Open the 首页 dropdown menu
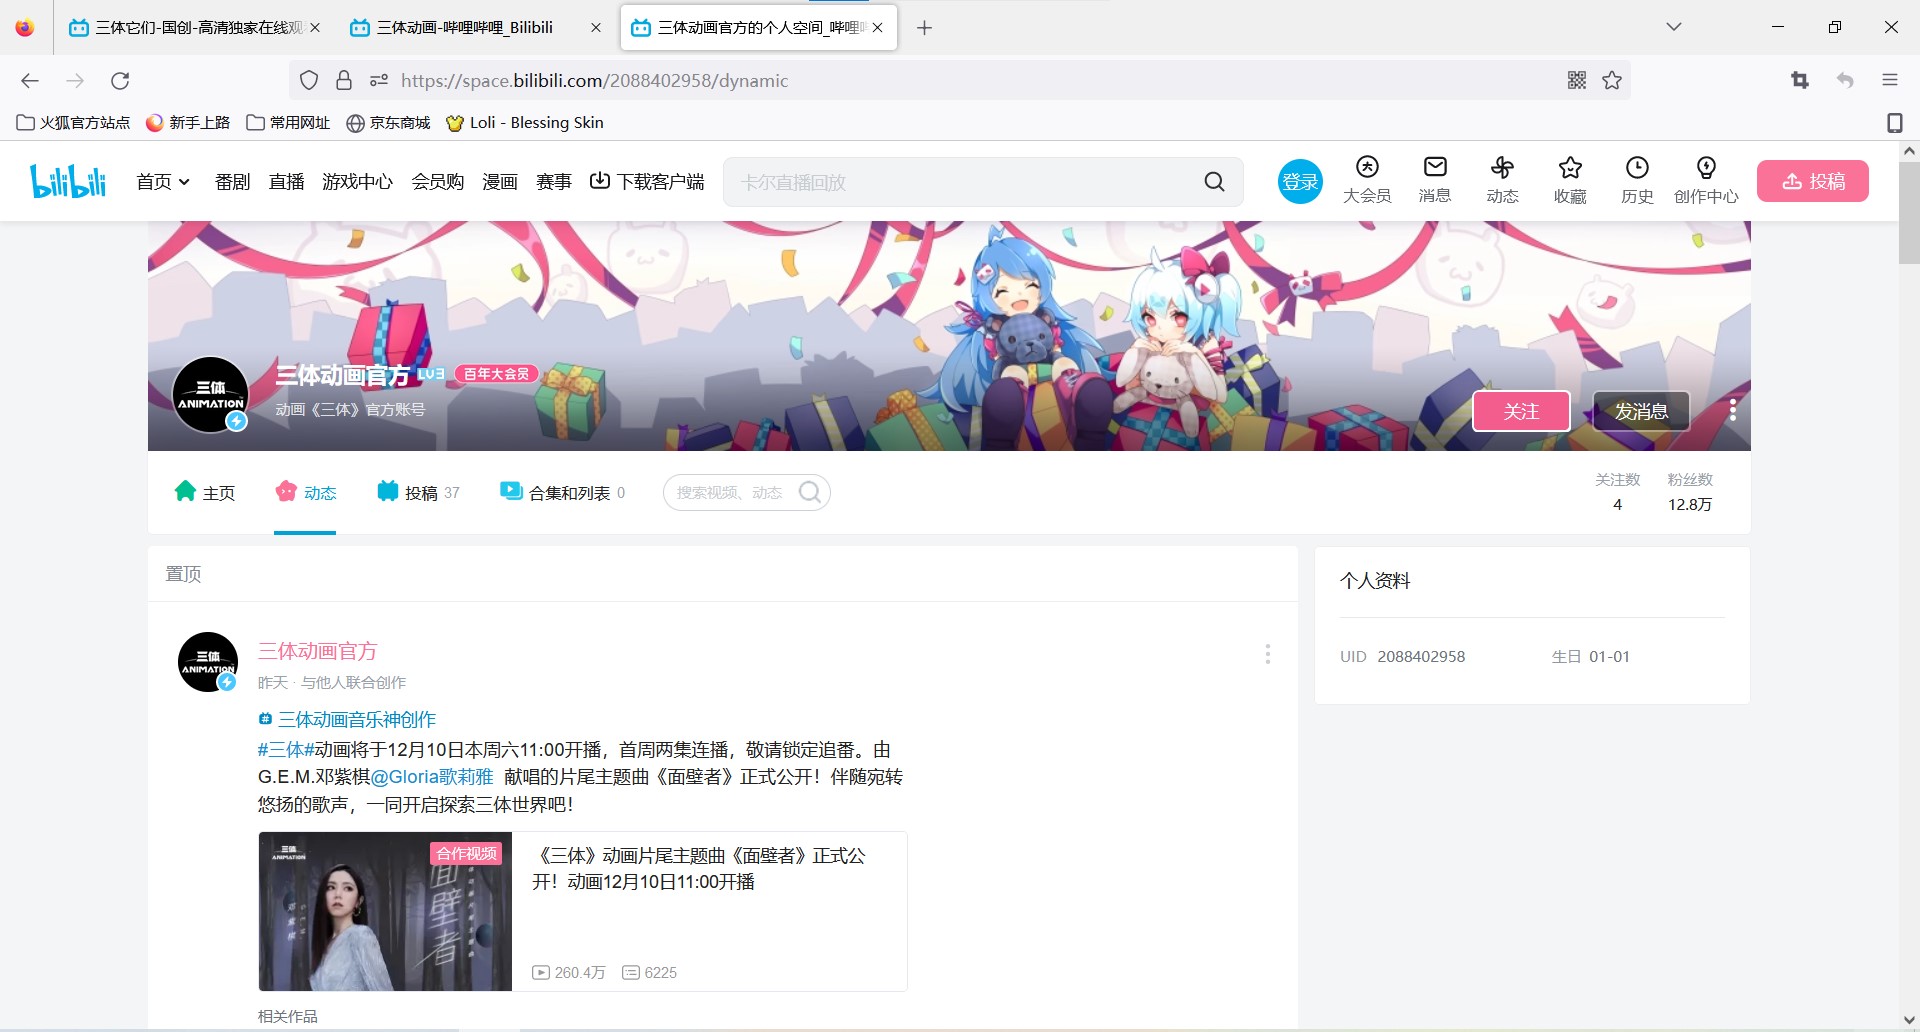 pos(163,182)
